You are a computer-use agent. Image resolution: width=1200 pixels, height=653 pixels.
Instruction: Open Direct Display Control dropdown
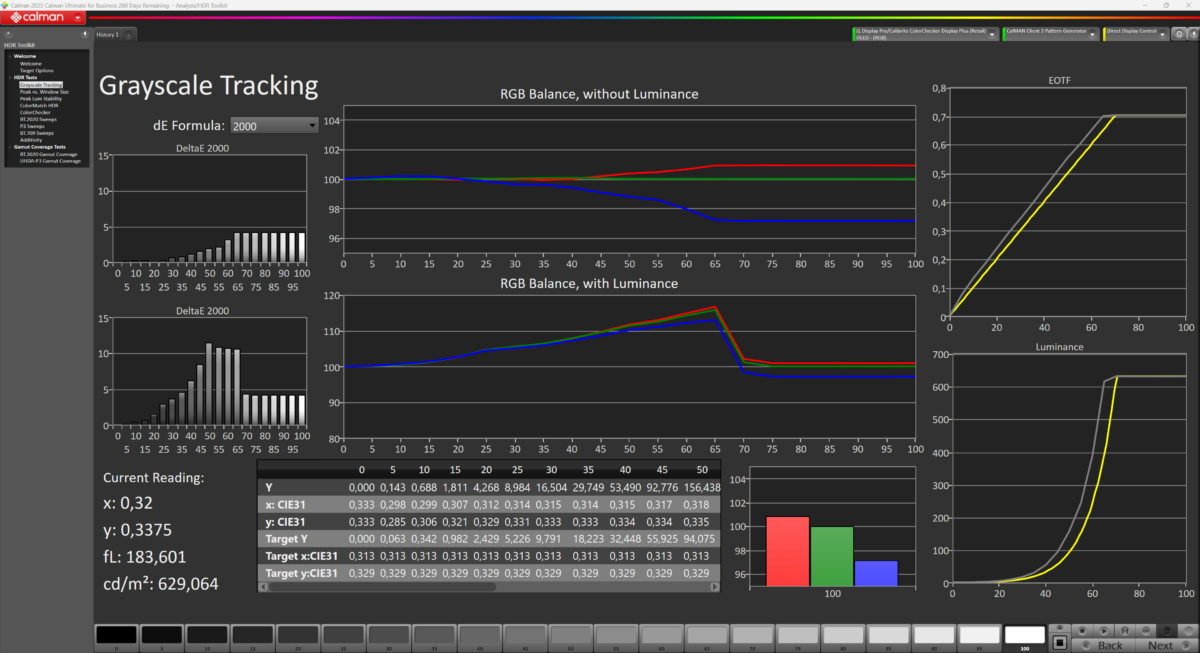click(x=1163, y=33)
